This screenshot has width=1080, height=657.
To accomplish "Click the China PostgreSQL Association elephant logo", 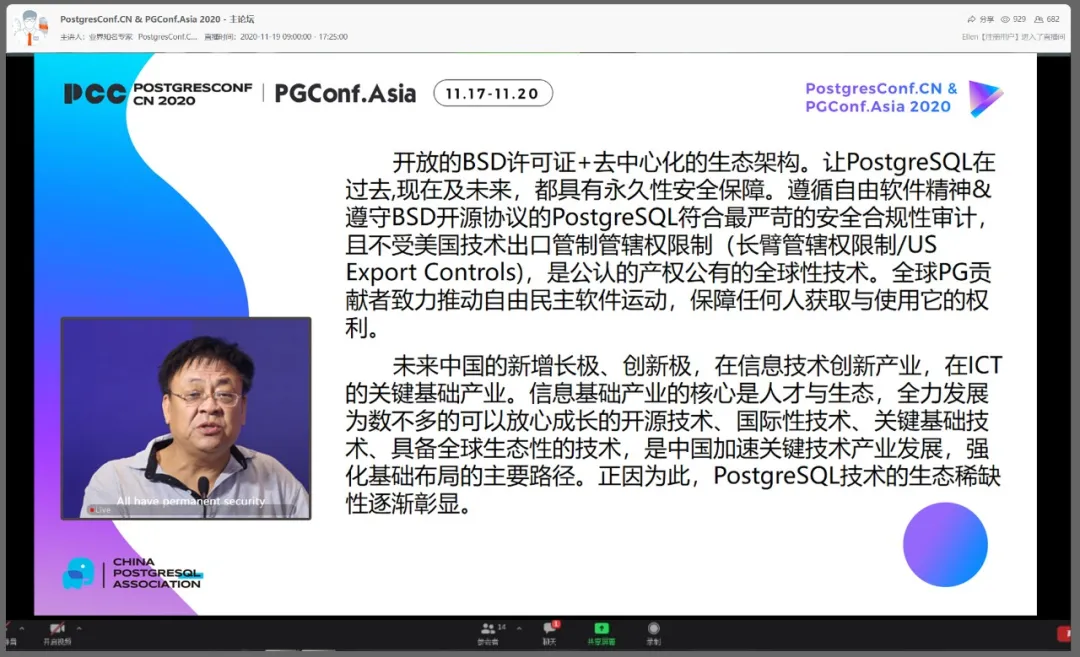I will pos(79,573).
